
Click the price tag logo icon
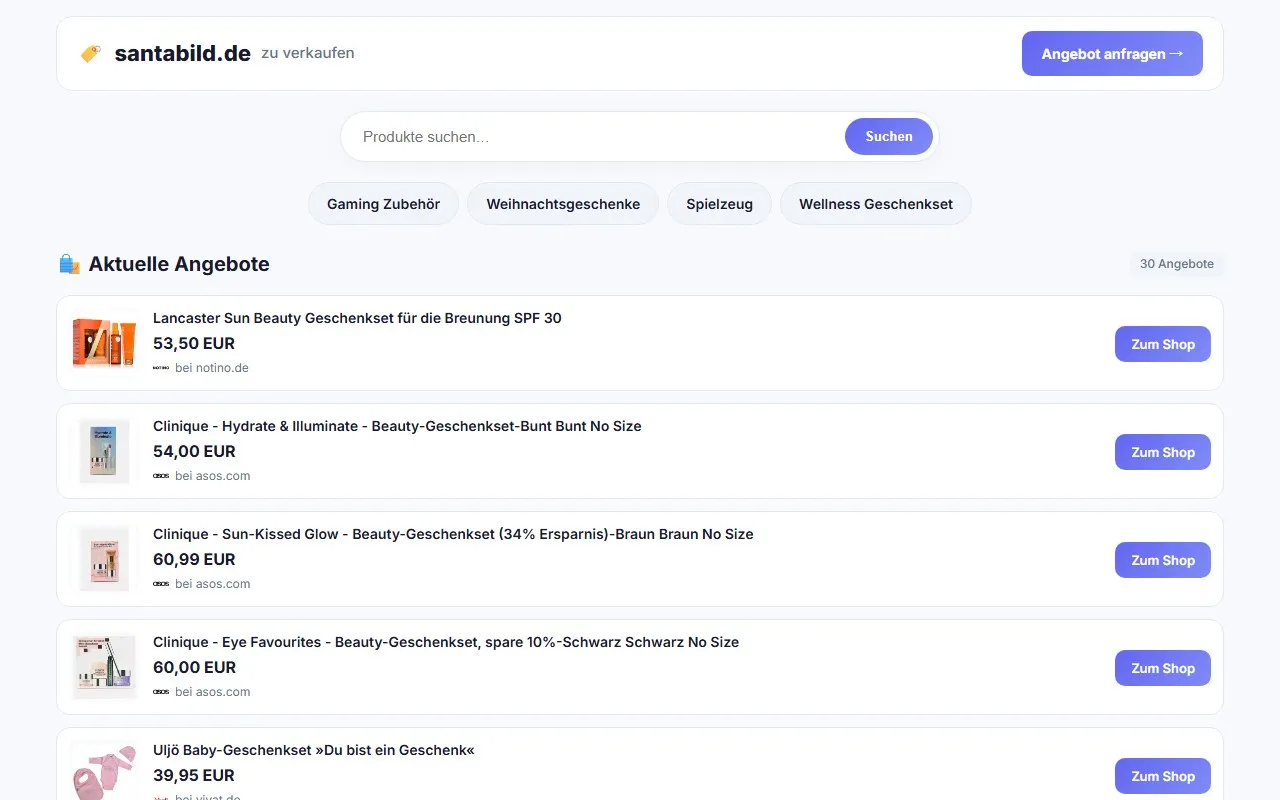[90, 54]
